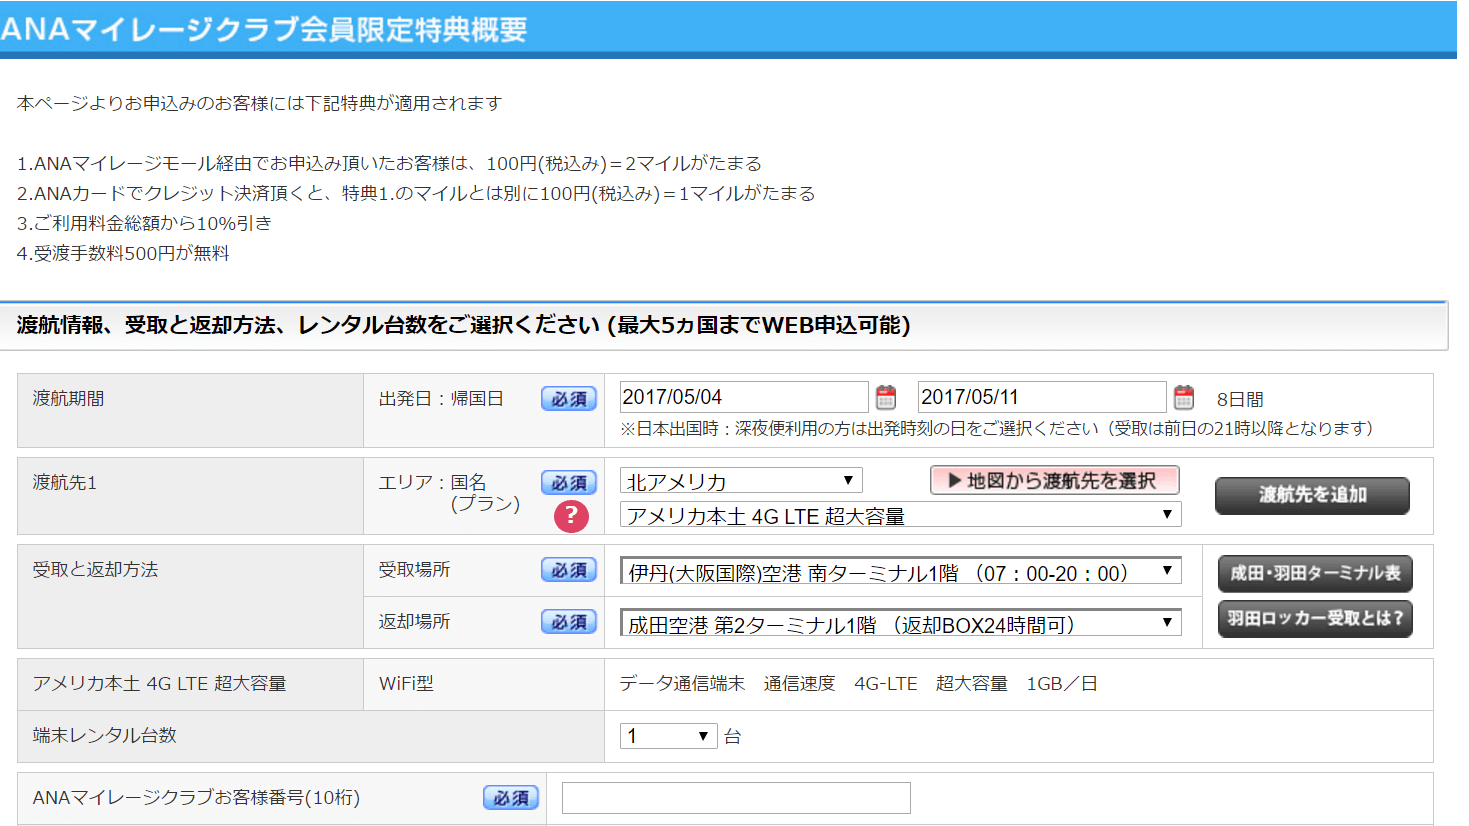This screenshot has width=1469, height=826.
Task: Open the return date calendar picker icon
Action: pyautogui.click(x=1184, y=398)
